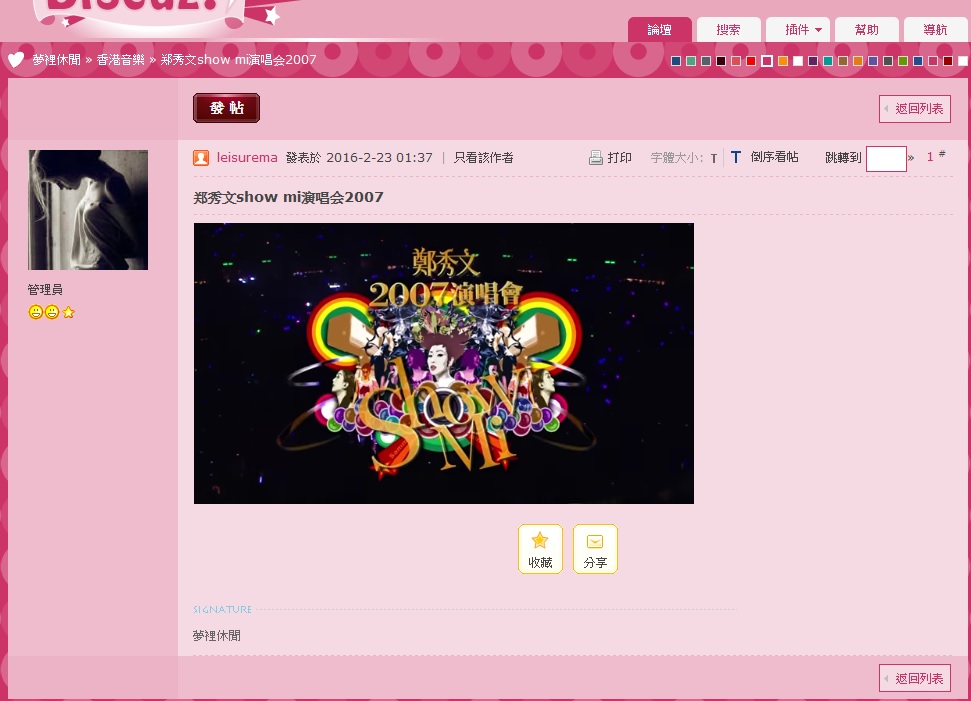Viewport: 971px width, 701px height.
Task: Select the salmon color swatch
Action: (736, 61)
